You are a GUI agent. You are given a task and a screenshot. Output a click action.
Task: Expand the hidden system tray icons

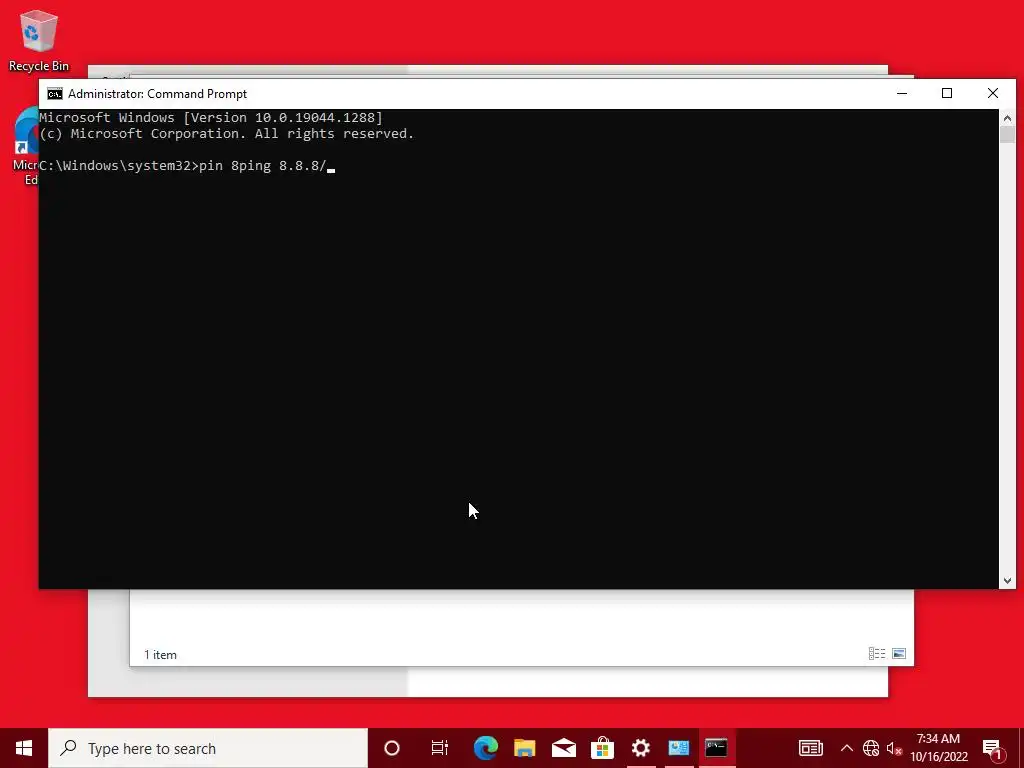[x=846, y=748]
